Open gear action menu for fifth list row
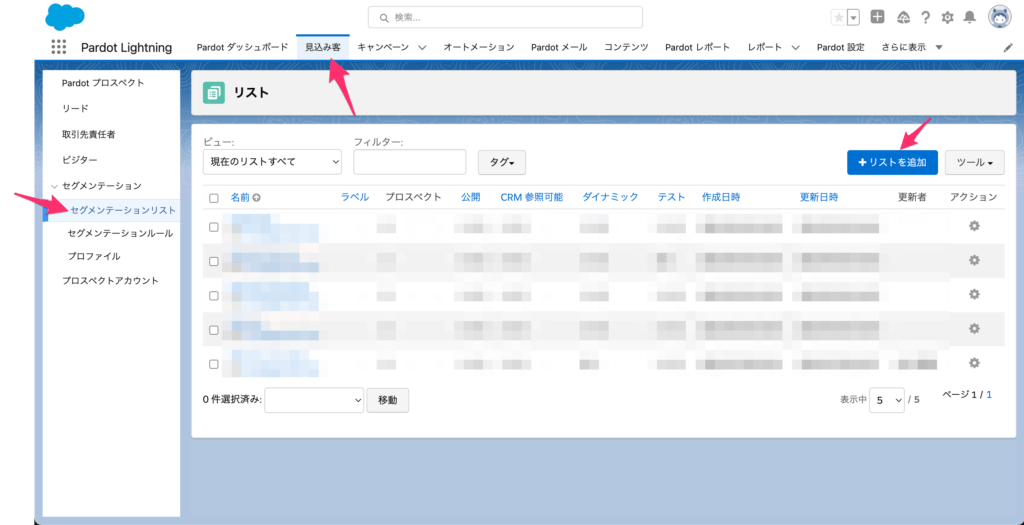1024x525 pixels. click(974, 362)
